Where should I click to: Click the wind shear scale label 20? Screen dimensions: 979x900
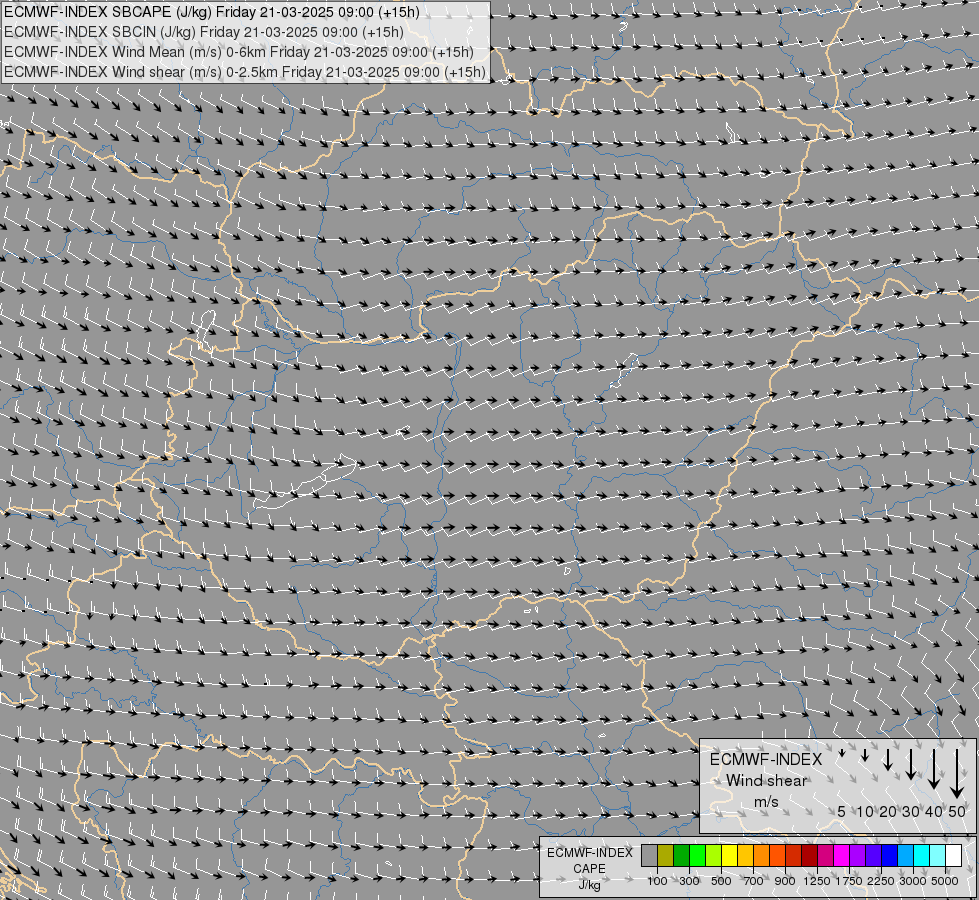(x=888, y=812)
